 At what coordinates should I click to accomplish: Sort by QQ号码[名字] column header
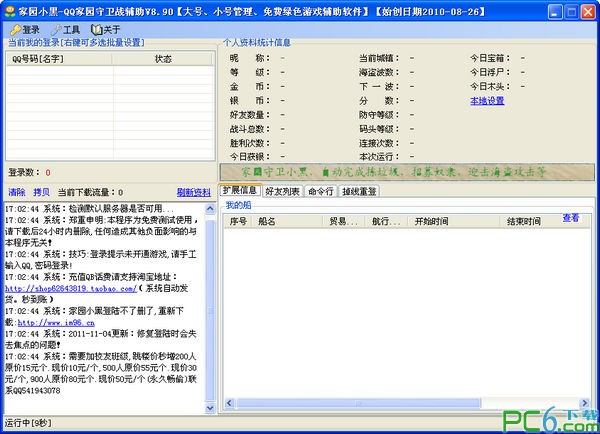[59, 59]
